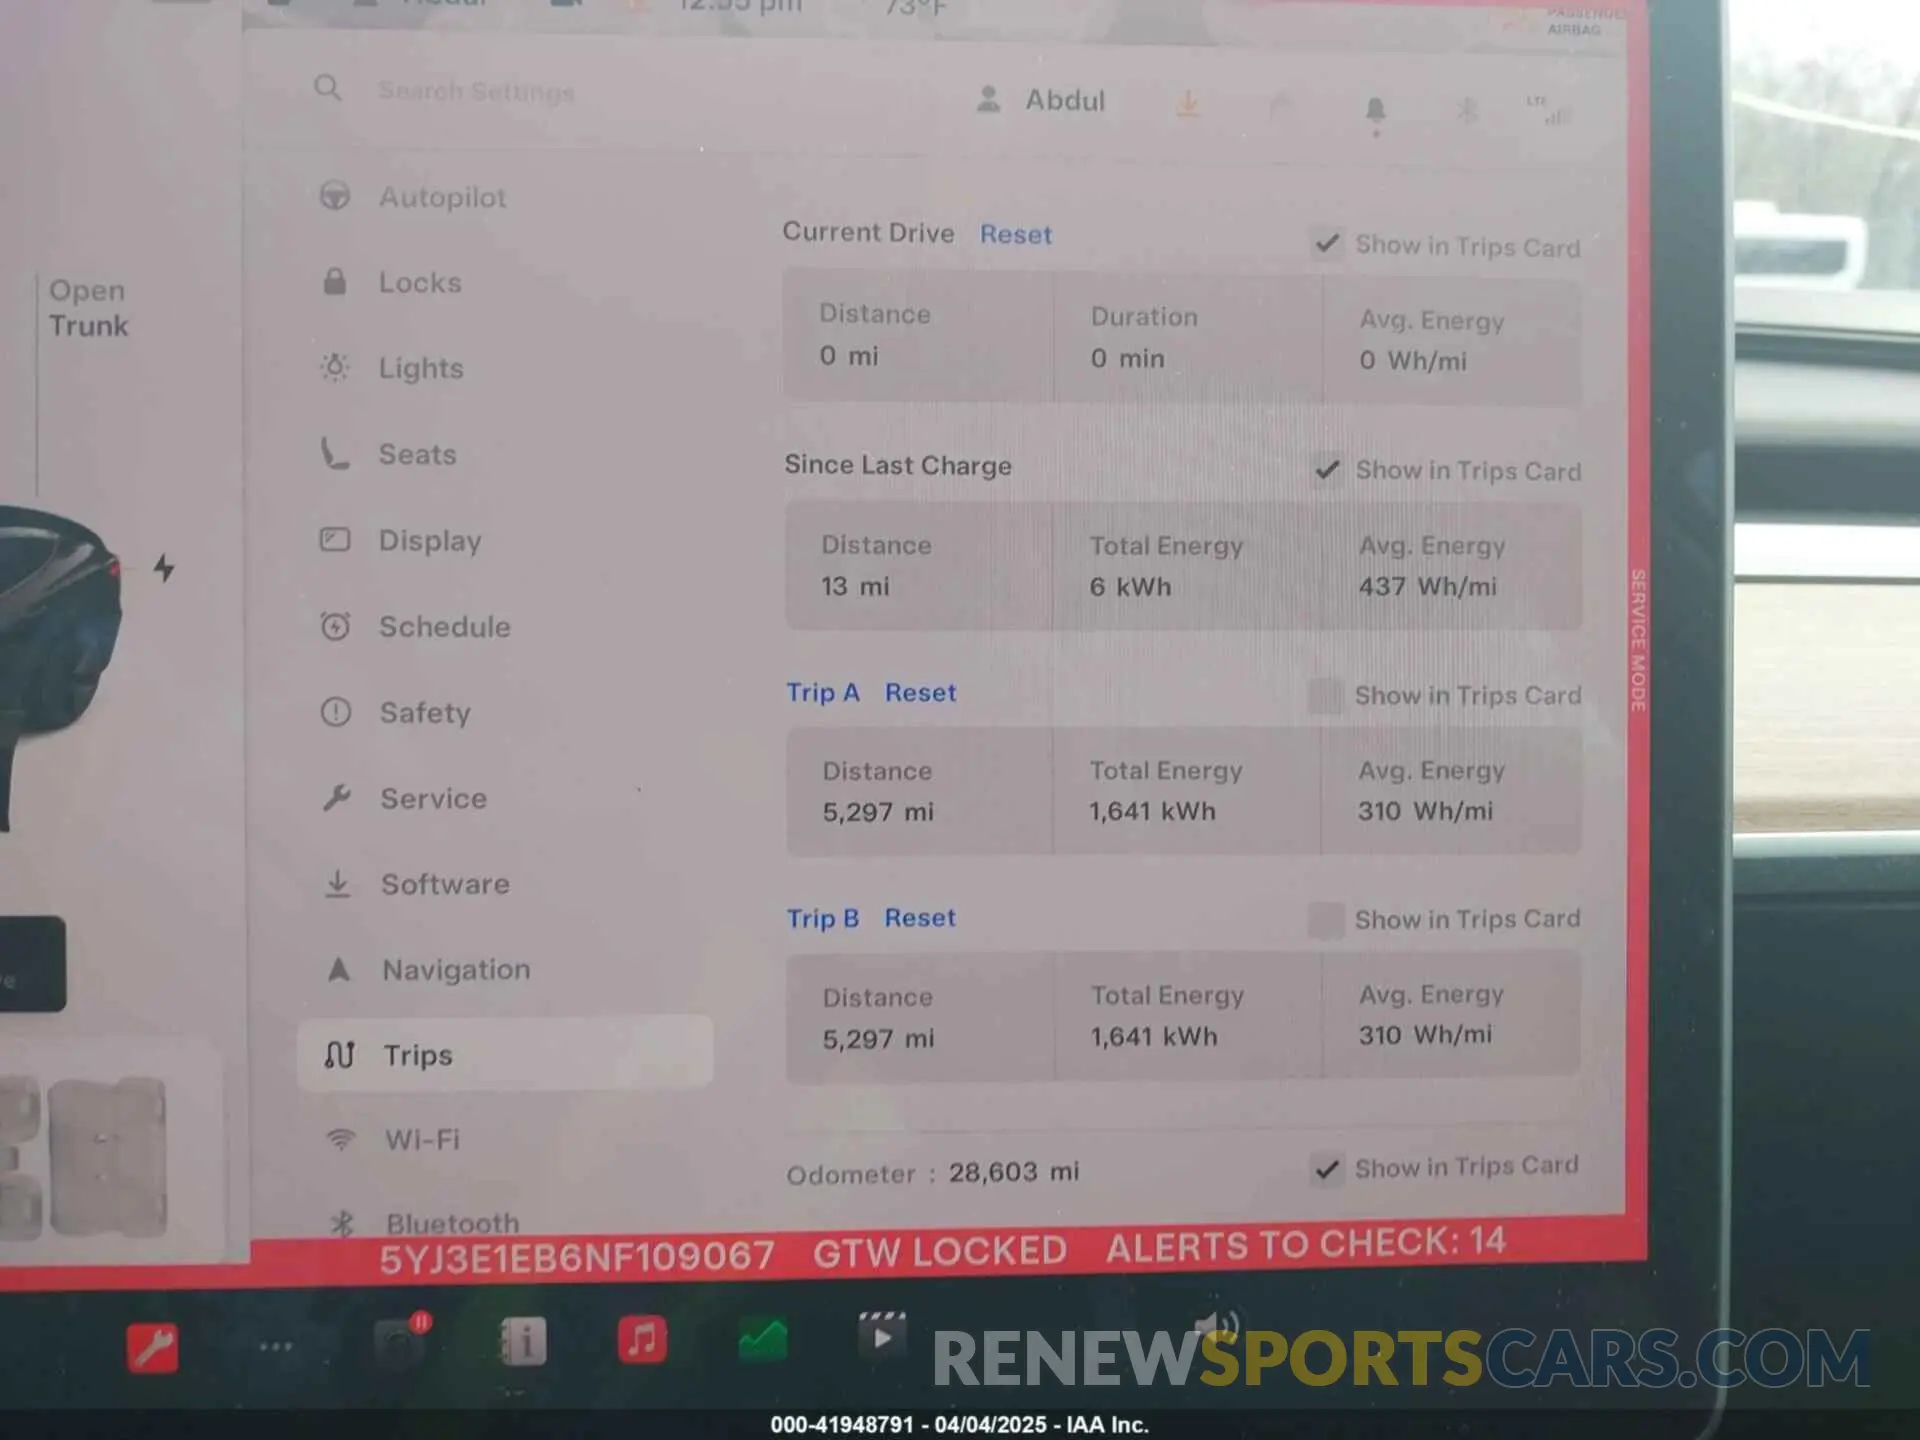This screenshot has height=1440, width=1920.
Task: Tap the Schedule clock icon
Action: 335,626
